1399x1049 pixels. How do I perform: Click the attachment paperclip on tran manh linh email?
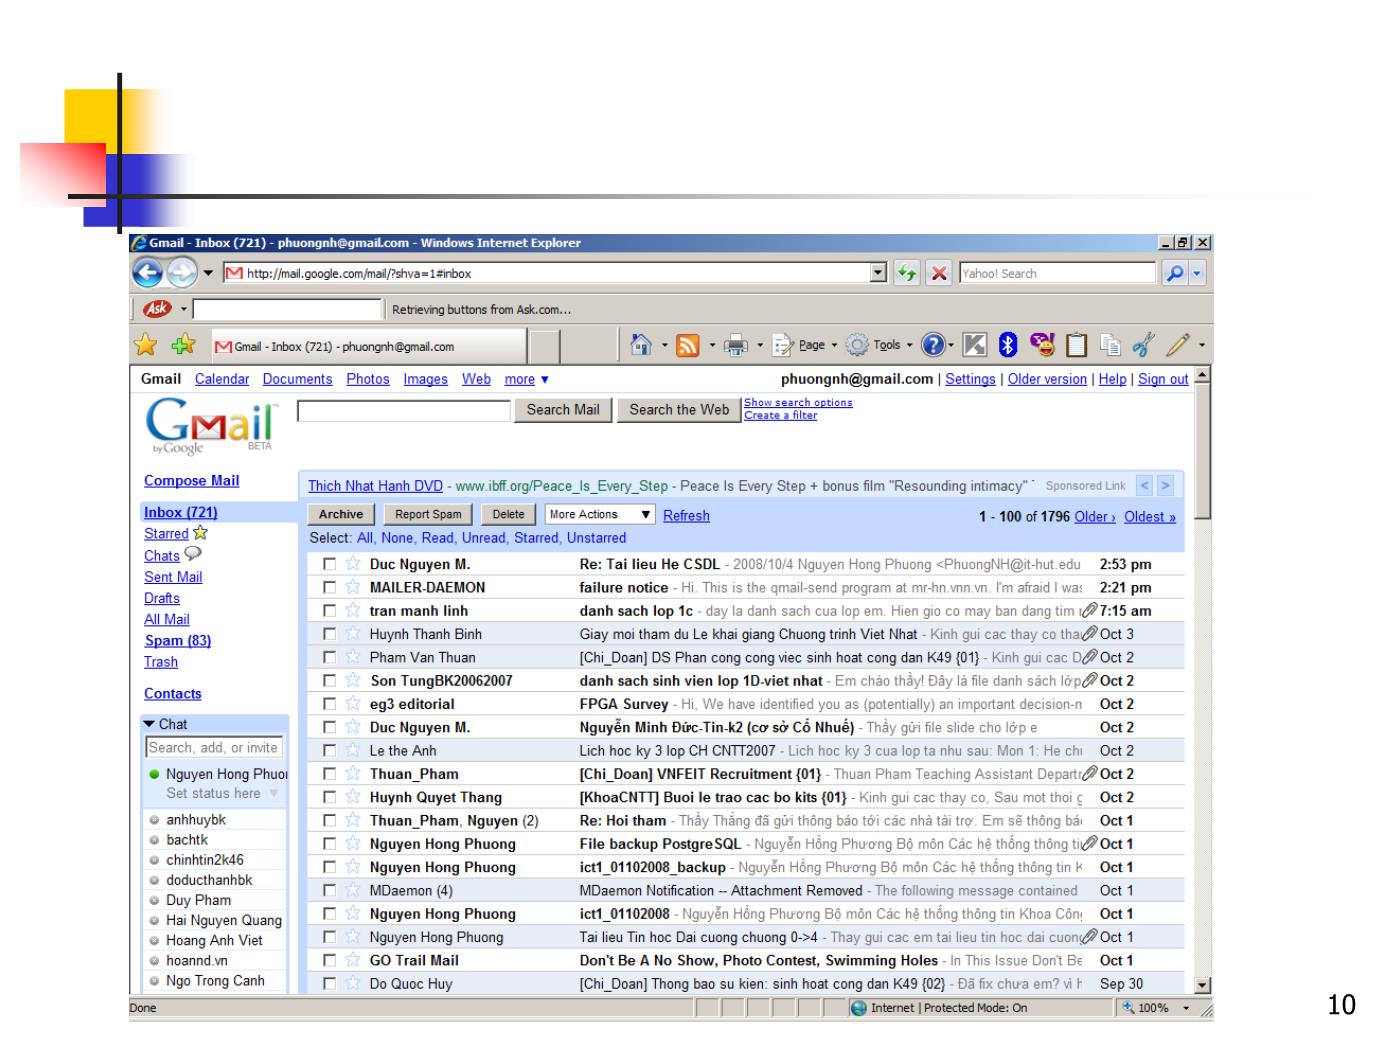pyautogui.click(x=1089, y=611)
